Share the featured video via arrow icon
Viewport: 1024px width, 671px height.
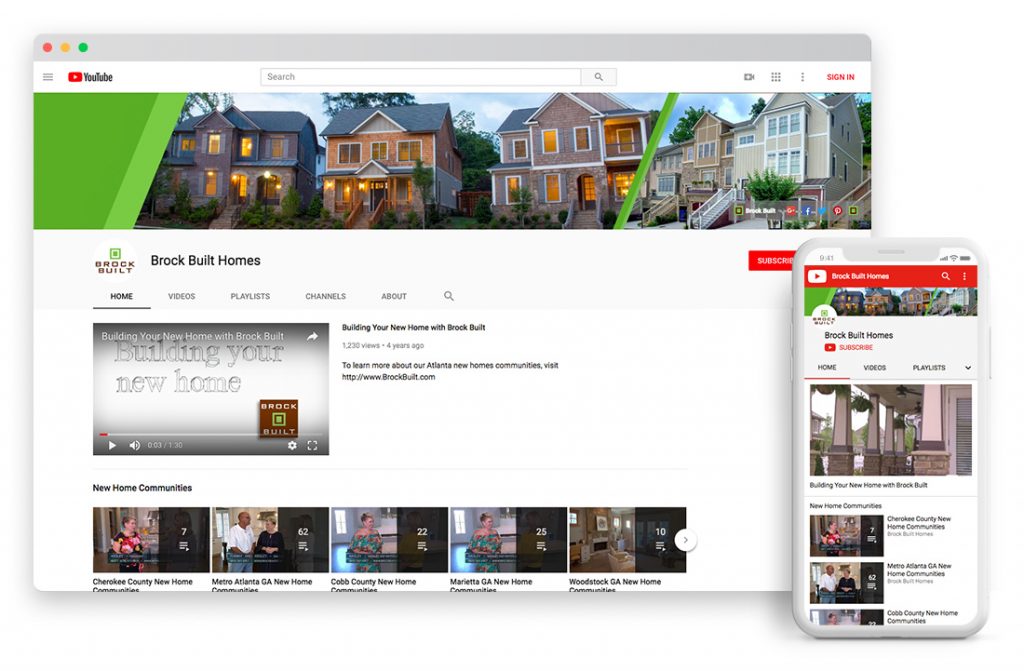coord(312,336)
